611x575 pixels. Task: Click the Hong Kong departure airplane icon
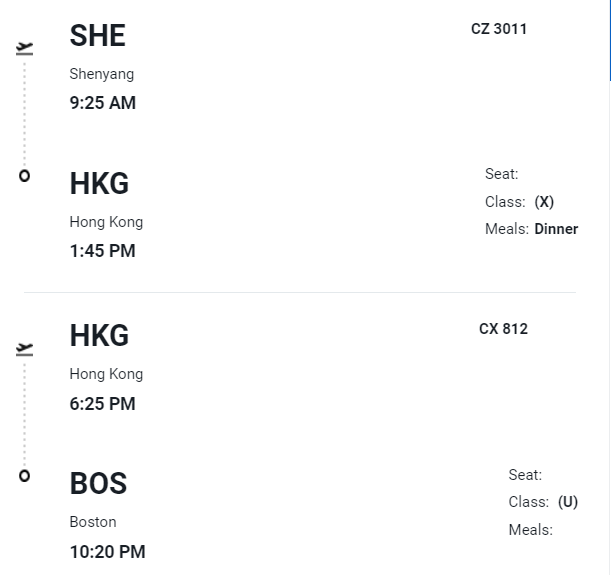[x=24, y=348]
